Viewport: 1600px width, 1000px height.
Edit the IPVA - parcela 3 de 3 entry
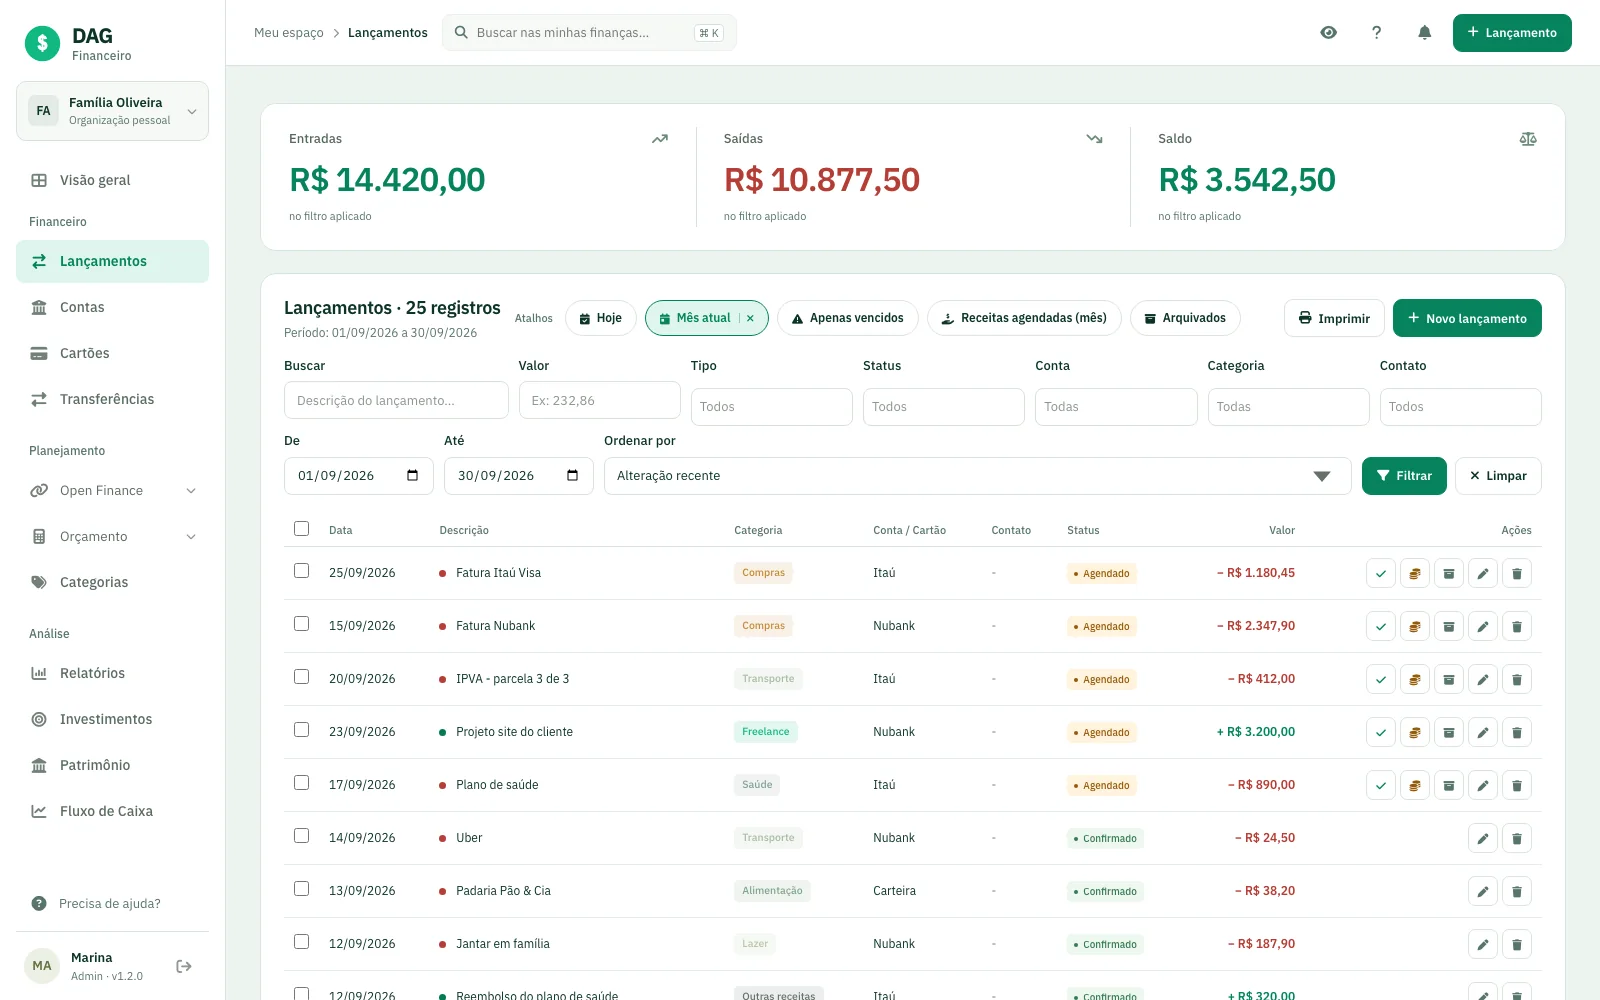point(1483,679)
